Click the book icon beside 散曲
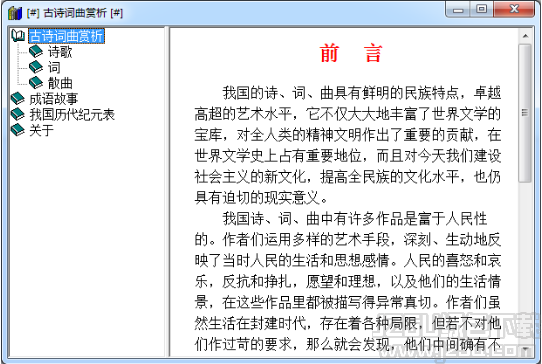Image resolution: width=542 pixels, height=364 pixels. [36, 83]
